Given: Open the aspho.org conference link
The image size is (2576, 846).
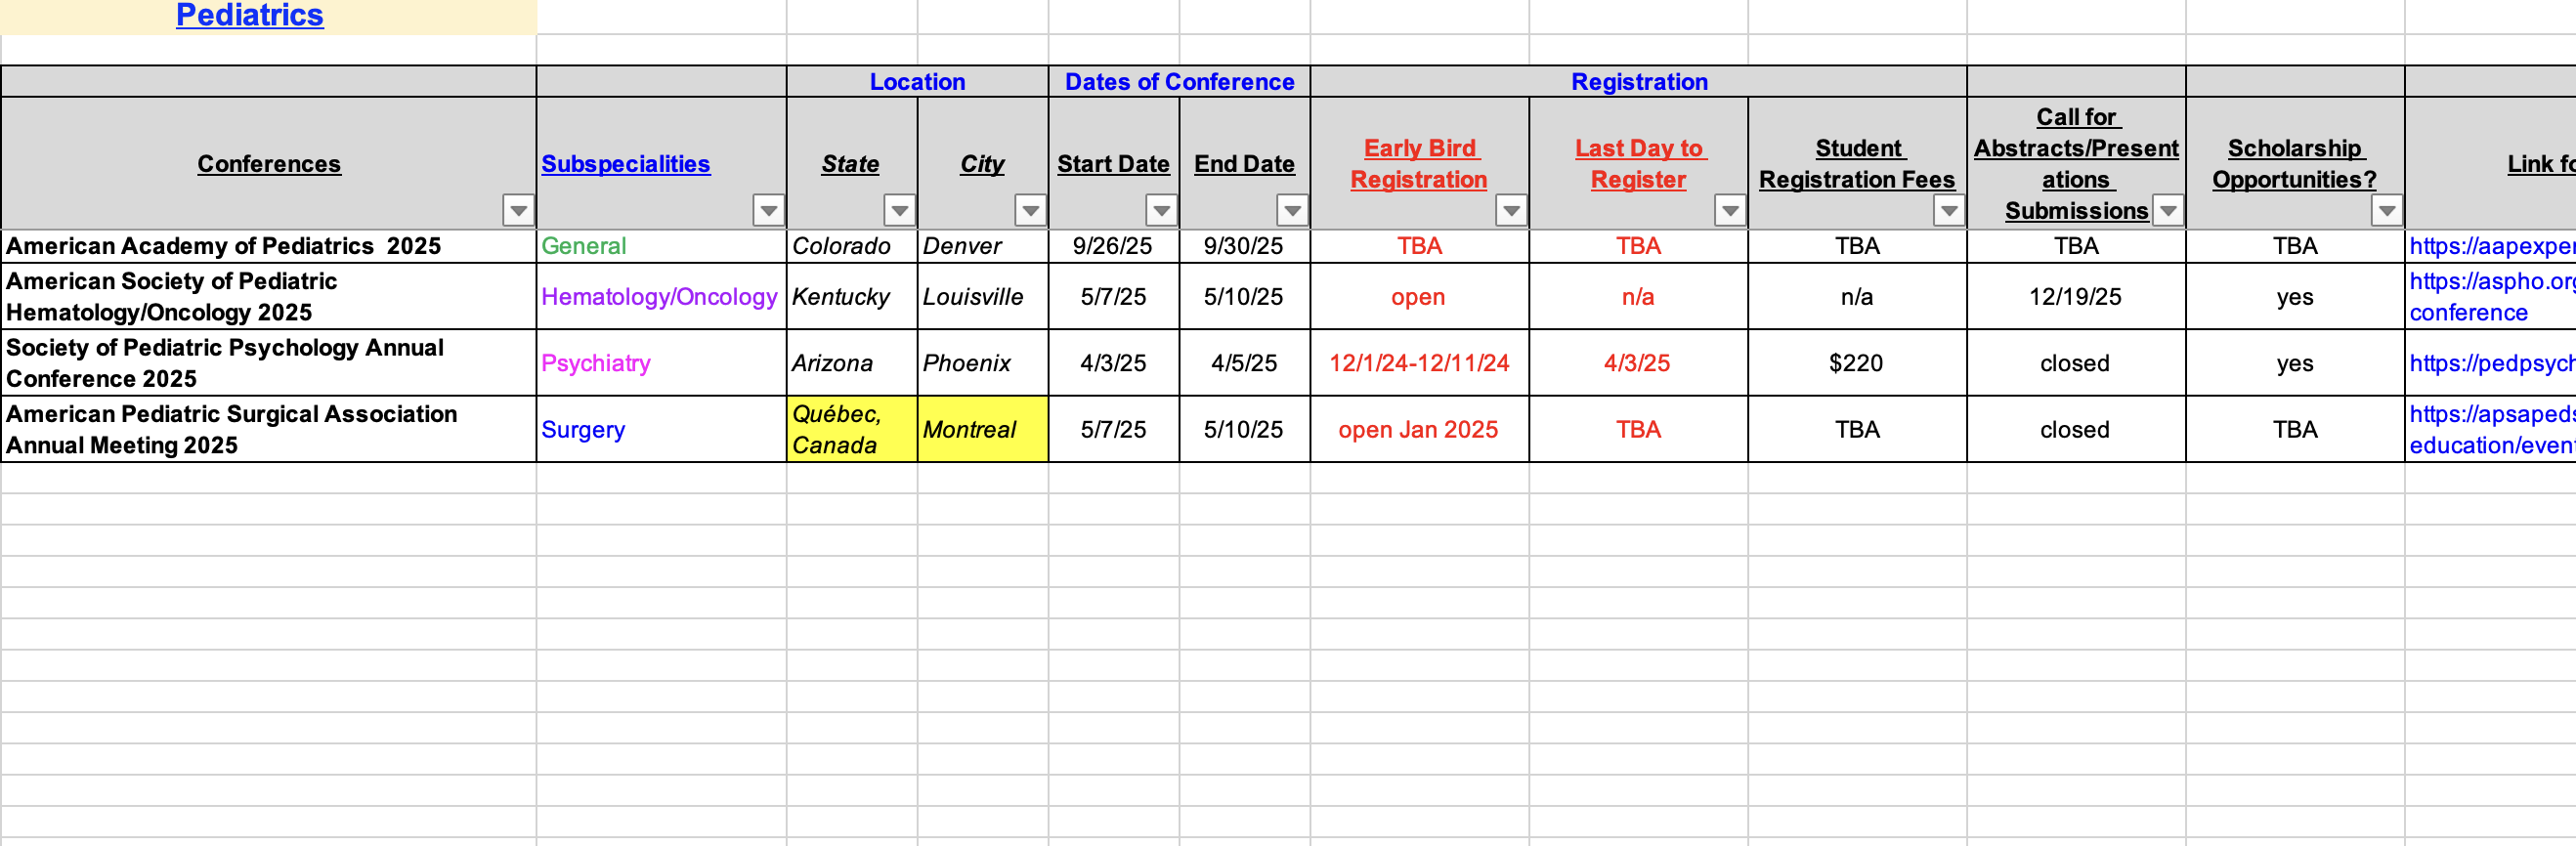Looking at the screenshot, I should (x=2492, y=297).
